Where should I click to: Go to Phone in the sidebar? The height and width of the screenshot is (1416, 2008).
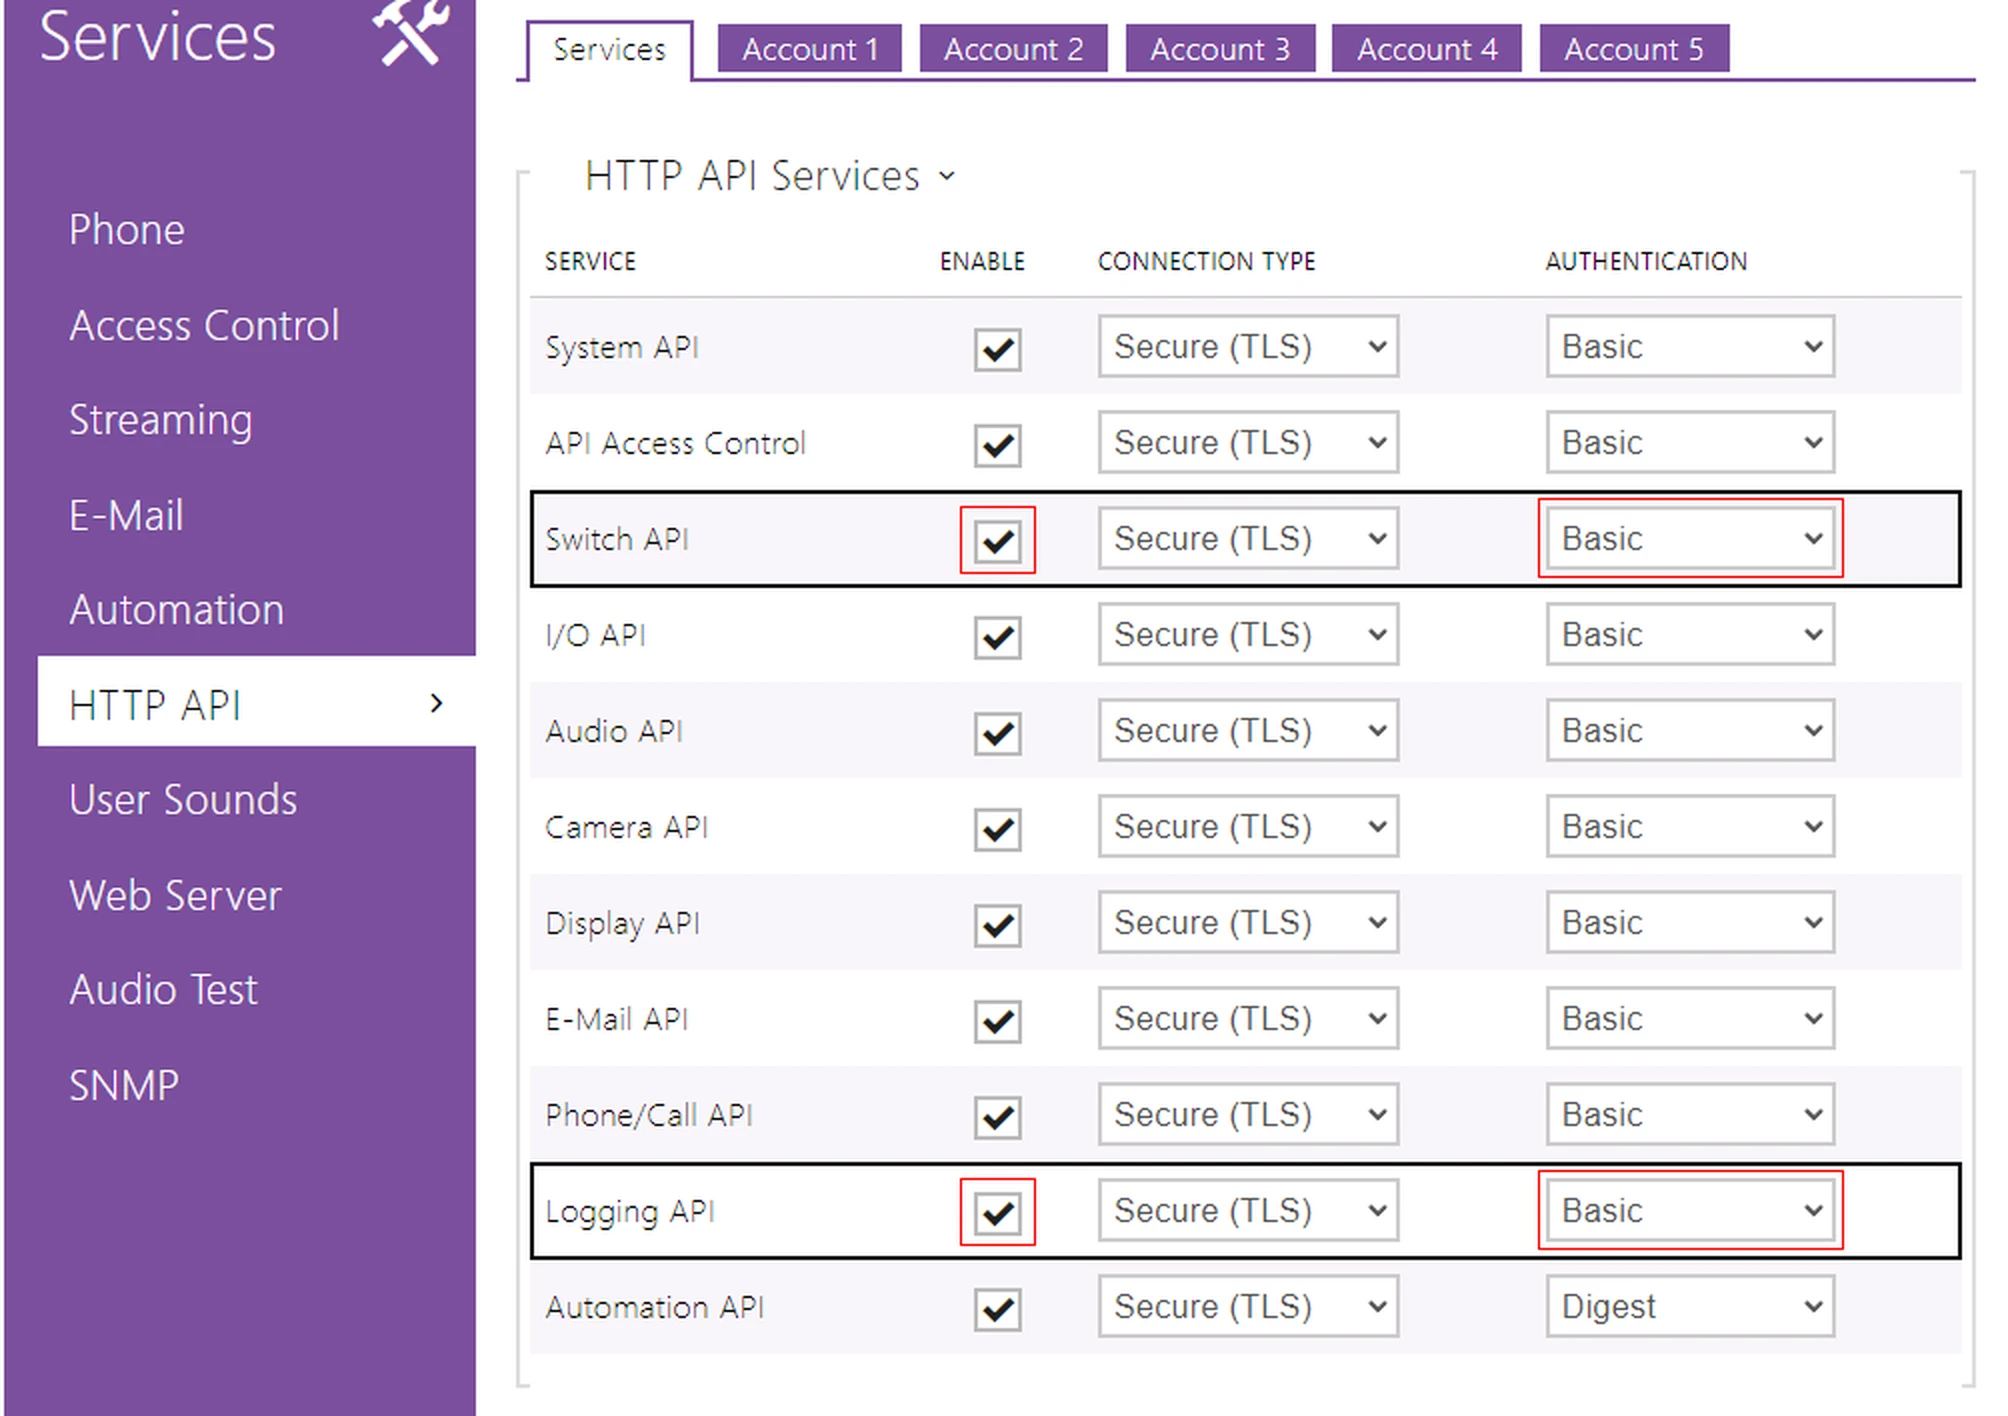(127, 230)
